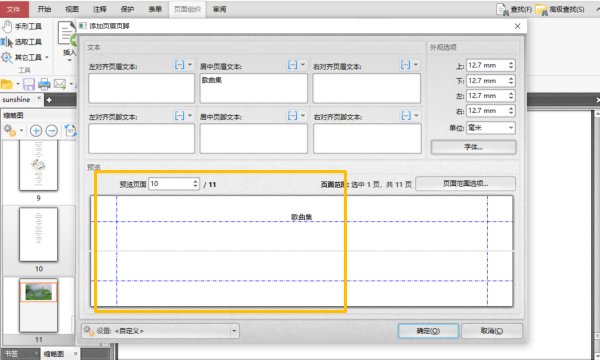600x360 pixels.
Task: Close the 缩略图 bottom panel tab
Action: 75,353
